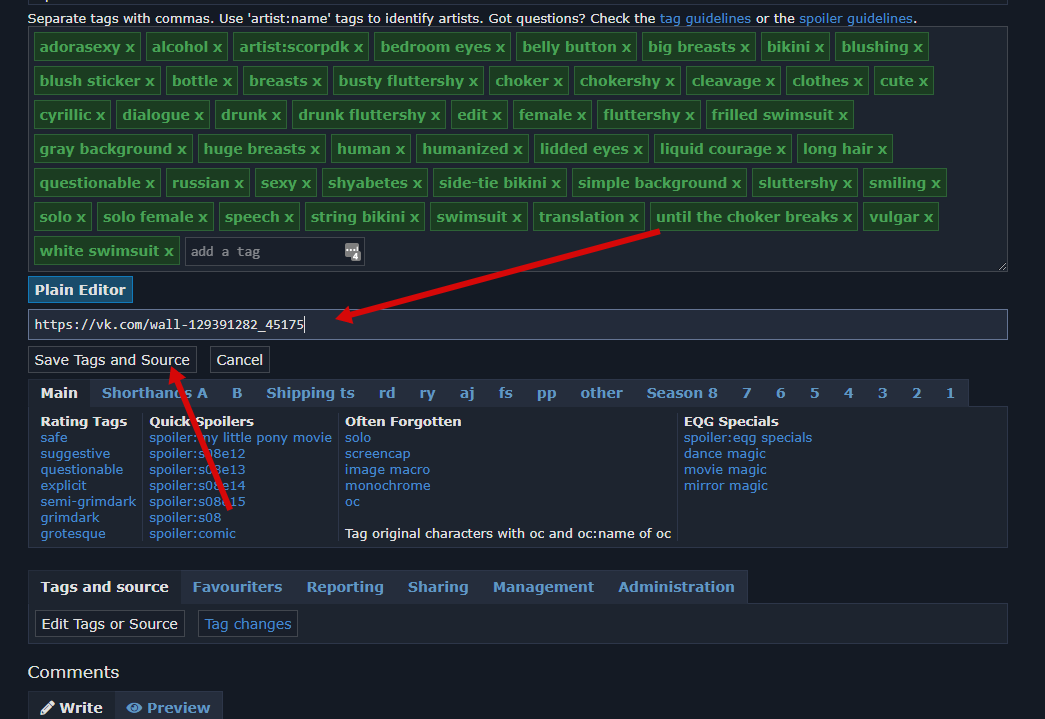Screen dimensions: 1045x719
Task: Remove the "gray background" tag with x
Action: coord(181,149)
